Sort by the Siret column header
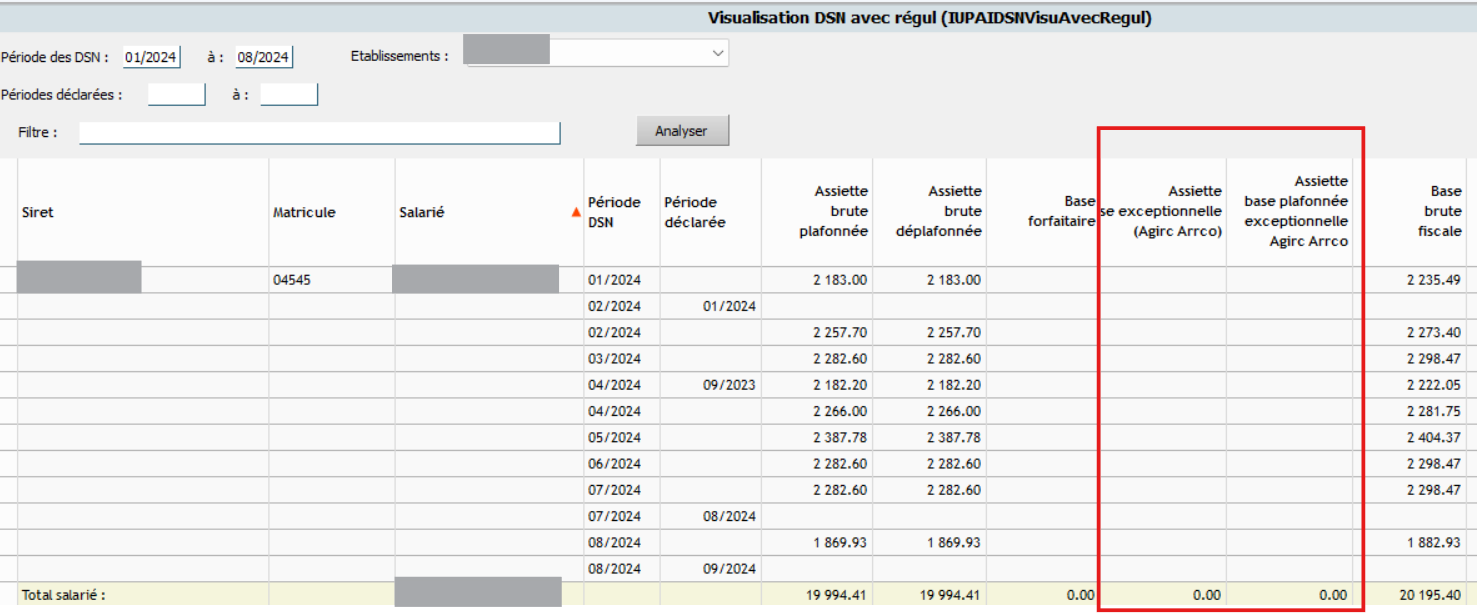1477x613 pixels. pyautogui.click(x=38, y=212)
